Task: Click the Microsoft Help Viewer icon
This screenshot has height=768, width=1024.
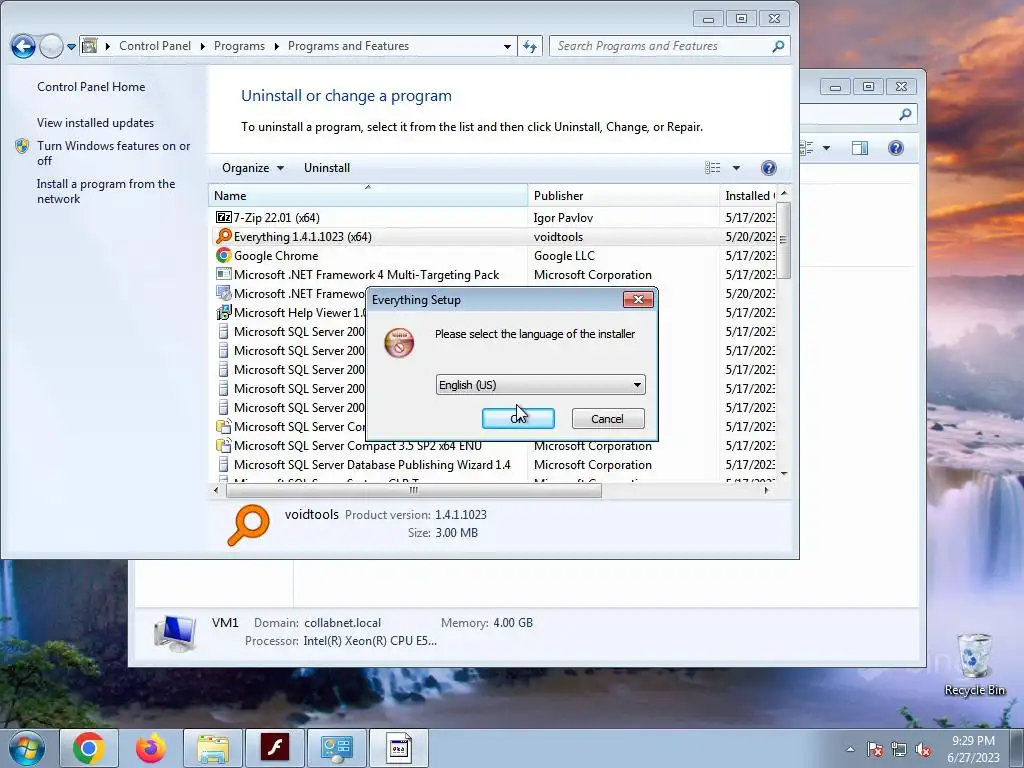Action: (223, 312)
